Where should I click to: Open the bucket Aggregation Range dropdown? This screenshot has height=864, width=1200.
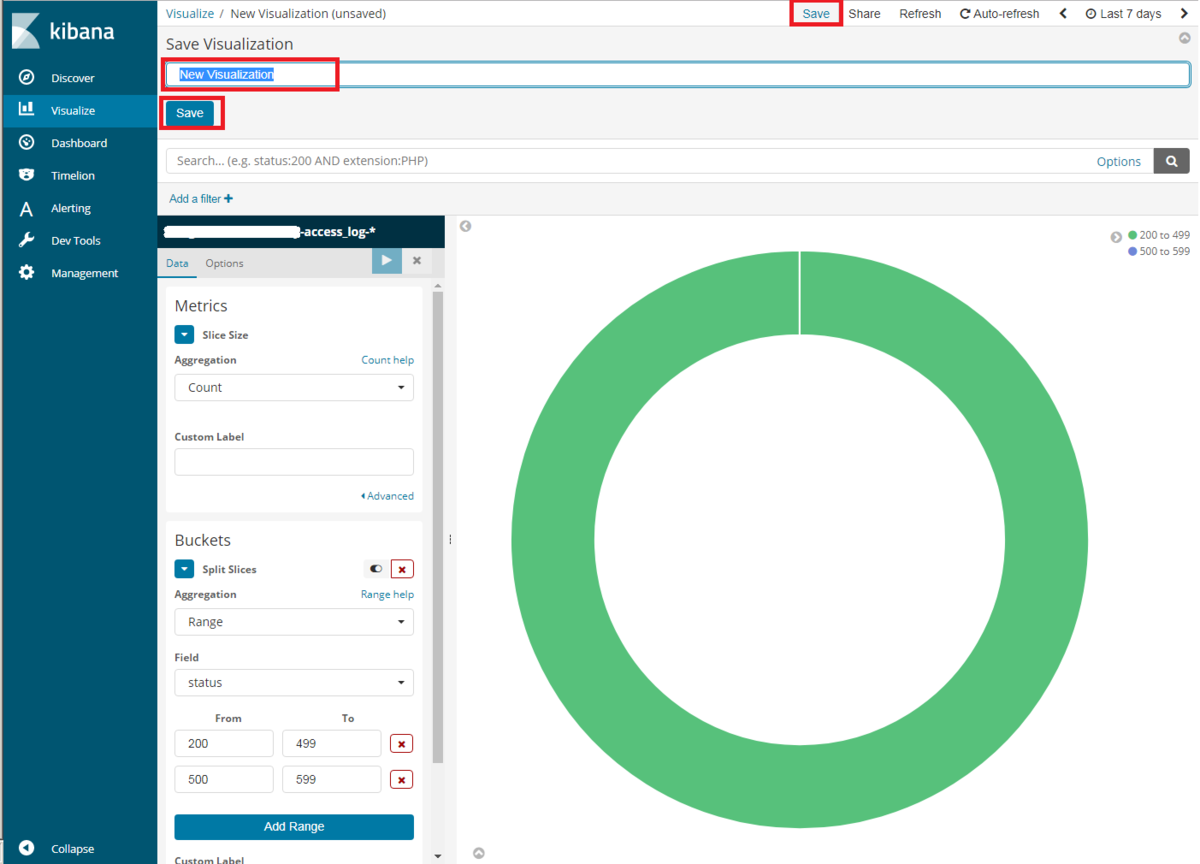(294, 622)
